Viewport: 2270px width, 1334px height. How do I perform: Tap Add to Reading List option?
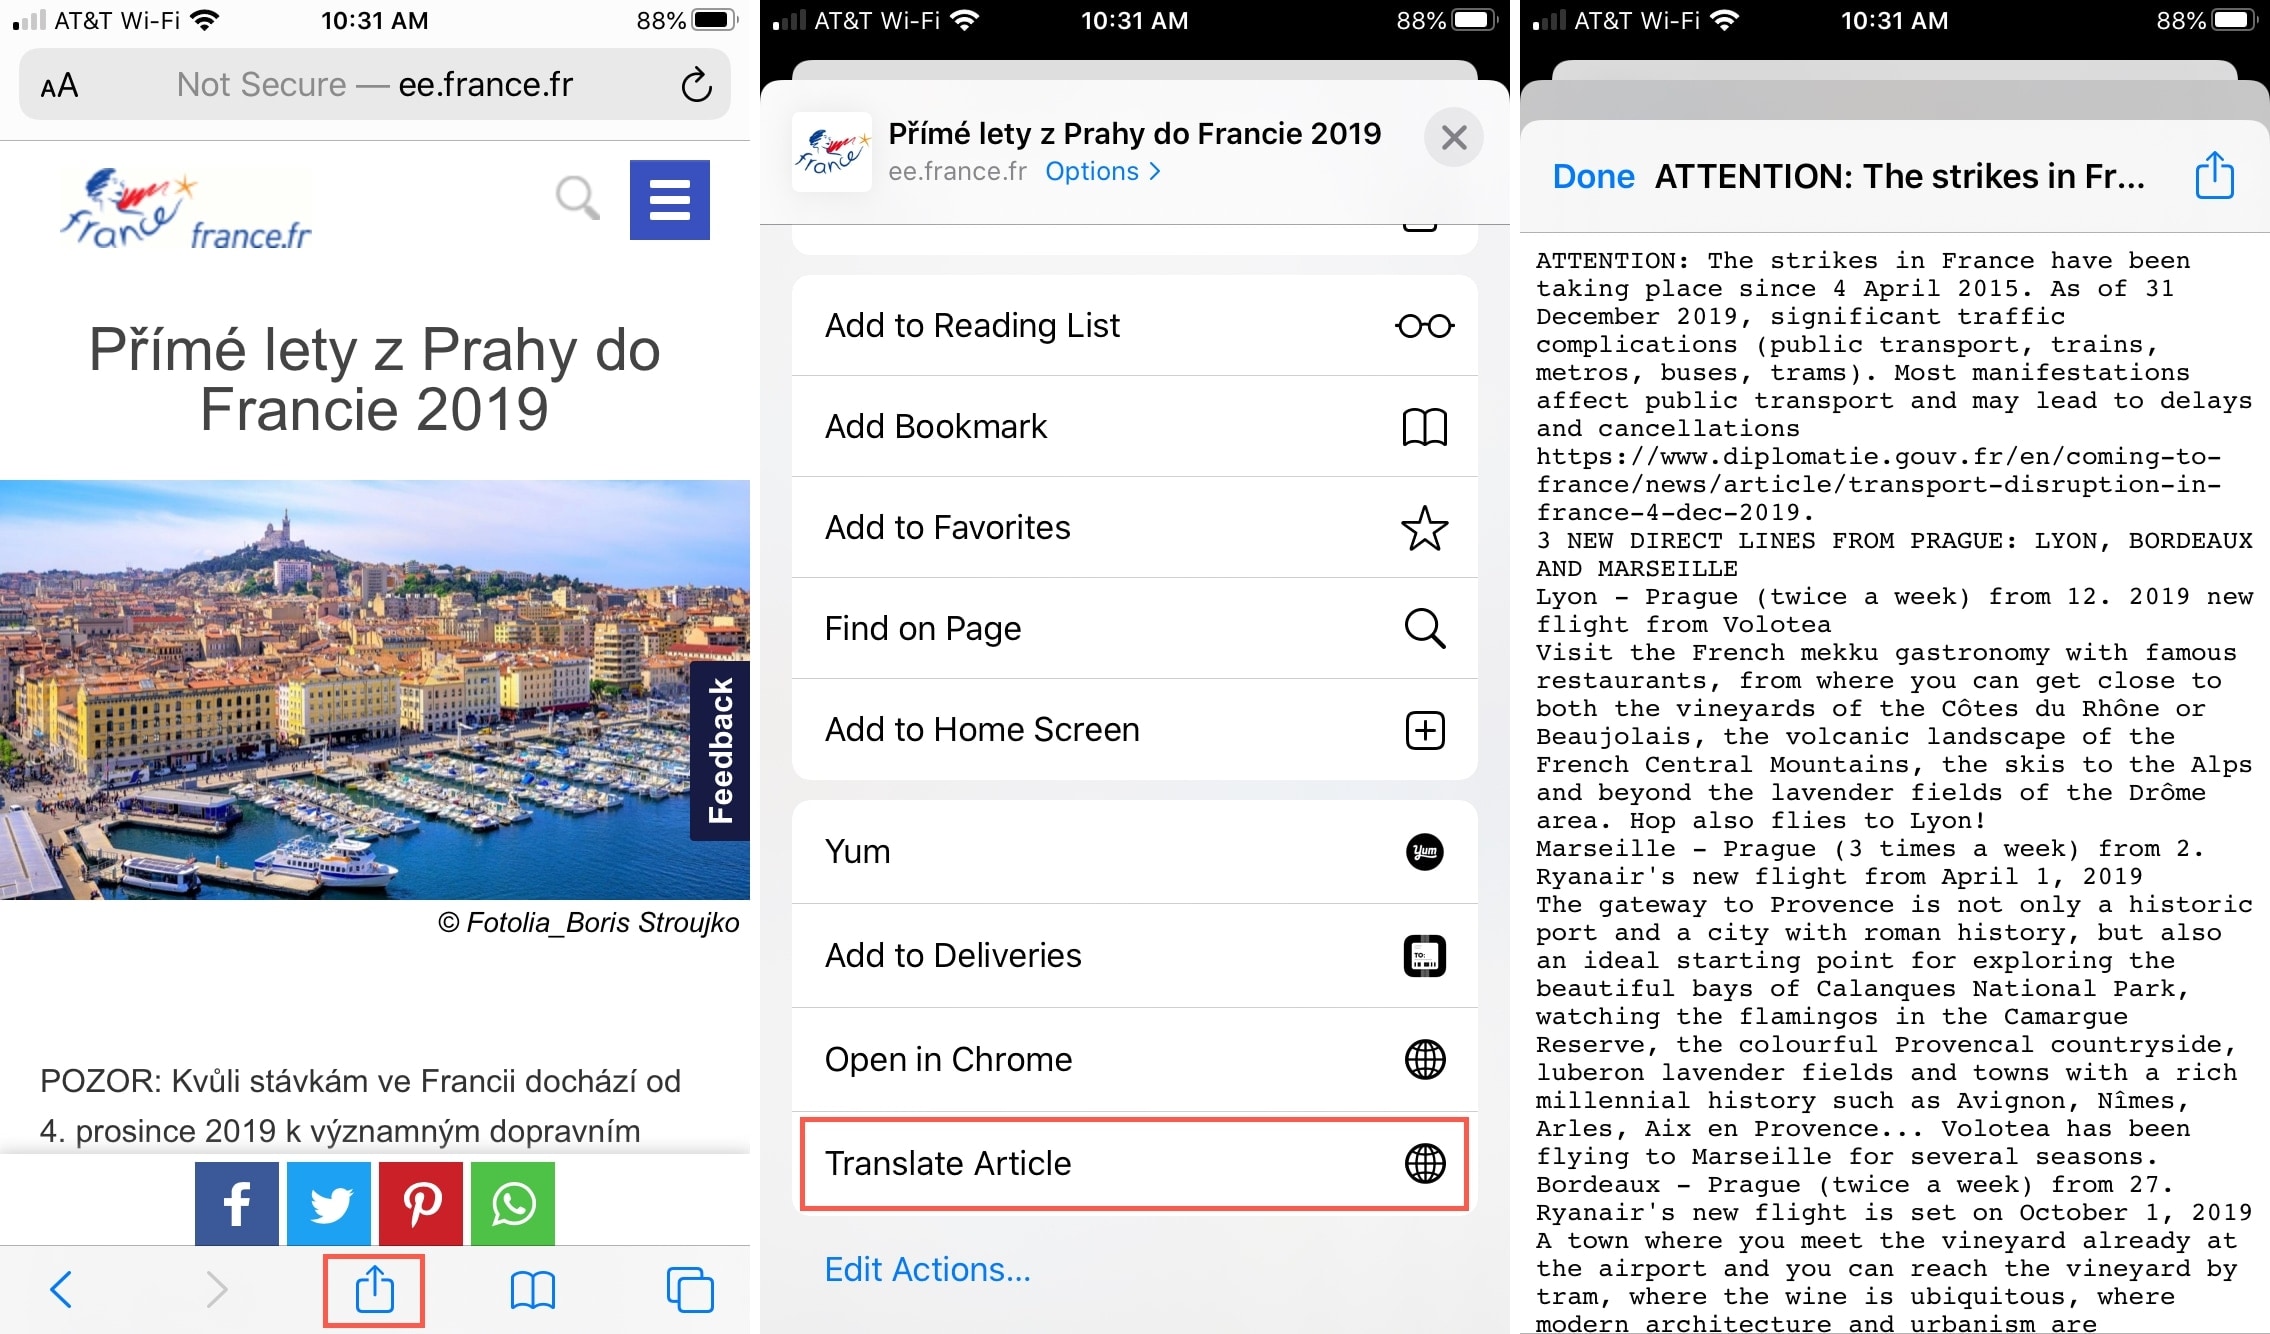(1135, 326)
